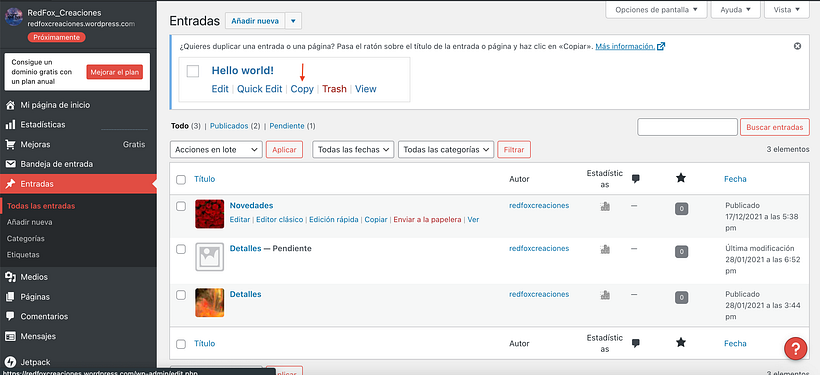Select the pending Detalles post checkbox

(181, 249)
